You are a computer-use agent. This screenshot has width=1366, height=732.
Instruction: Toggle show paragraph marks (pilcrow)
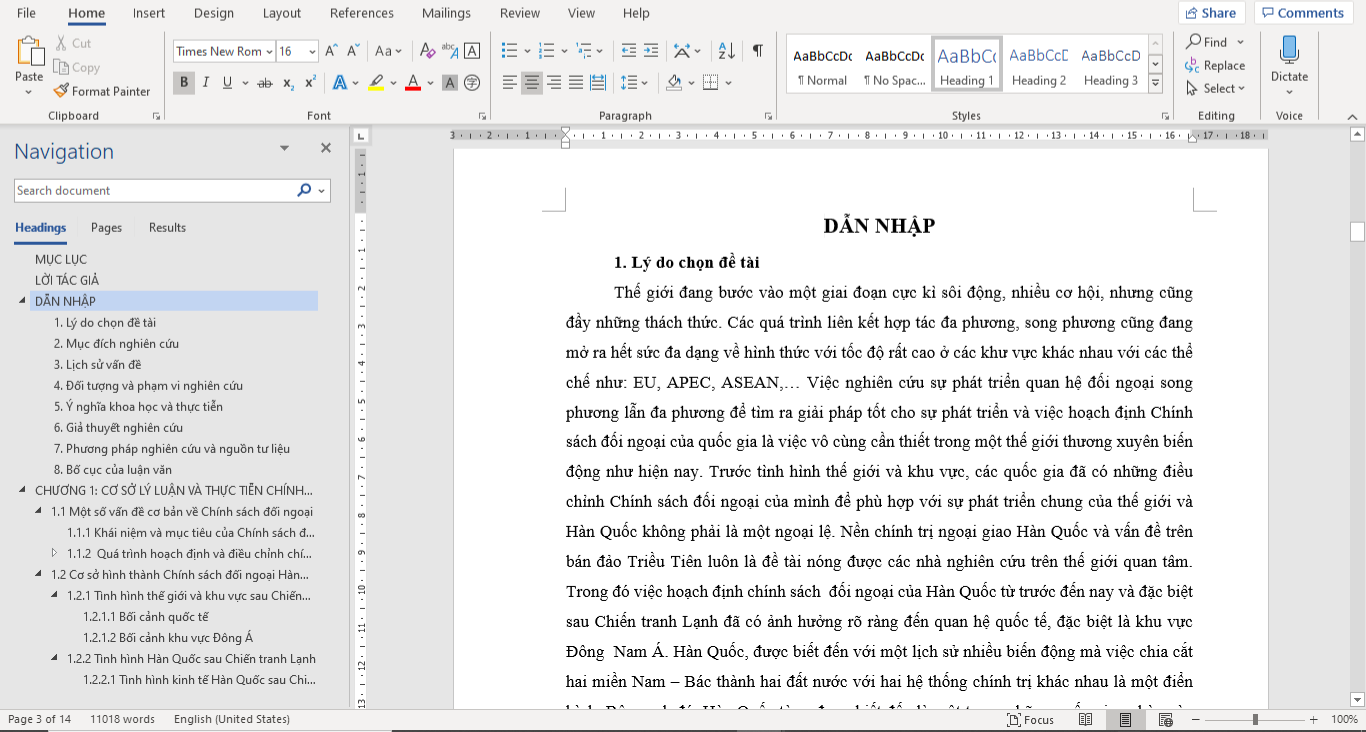tap(758, 51)
